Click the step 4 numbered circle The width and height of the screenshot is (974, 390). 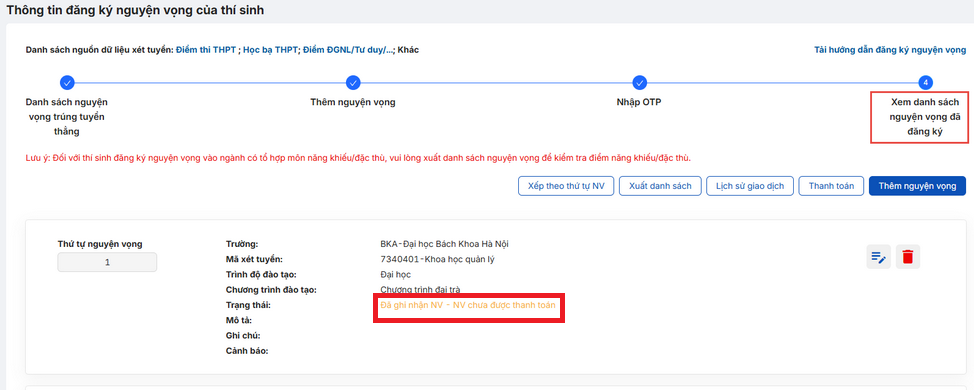(926, 83)
